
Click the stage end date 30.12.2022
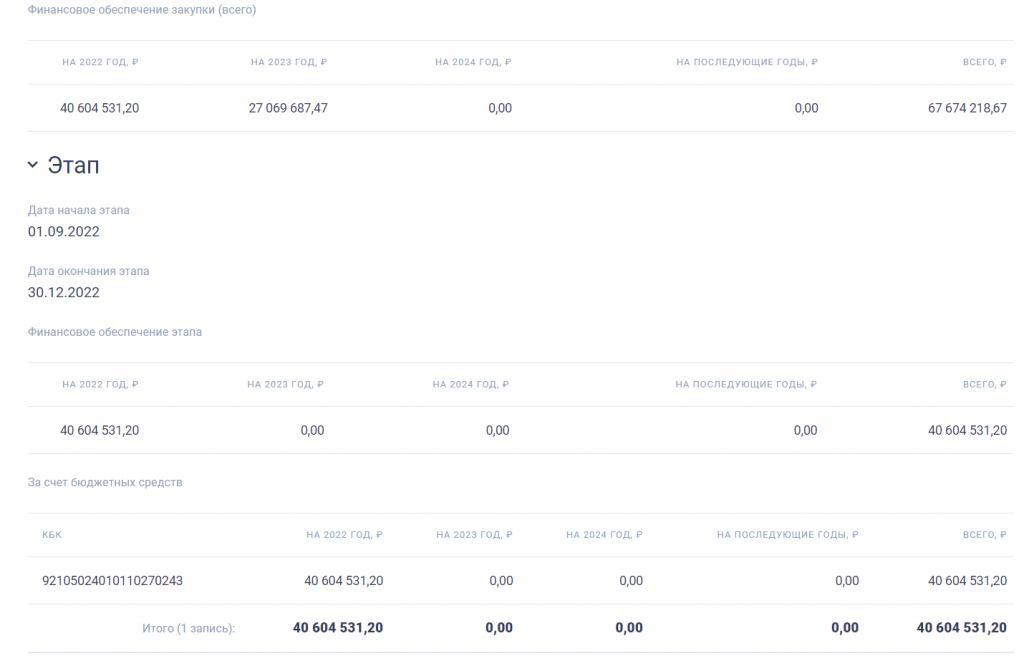coord(64,293)
